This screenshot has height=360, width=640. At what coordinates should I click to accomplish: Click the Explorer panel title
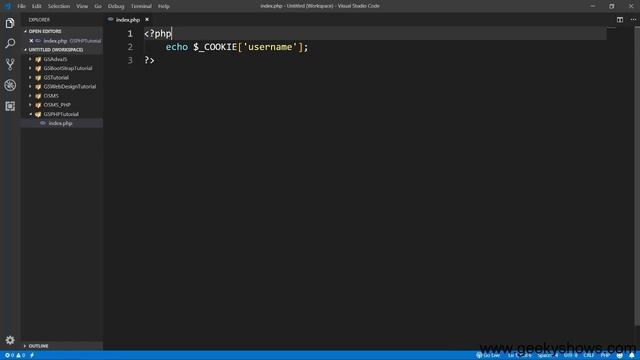pos(39,20)
